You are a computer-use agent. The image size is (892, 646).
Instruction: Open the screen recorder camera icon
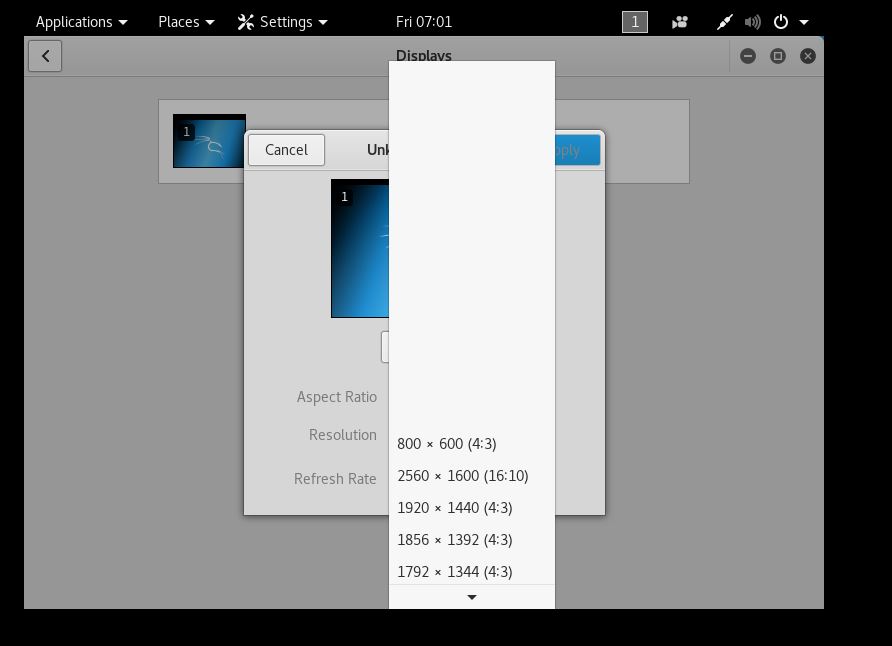coord(679,22)
